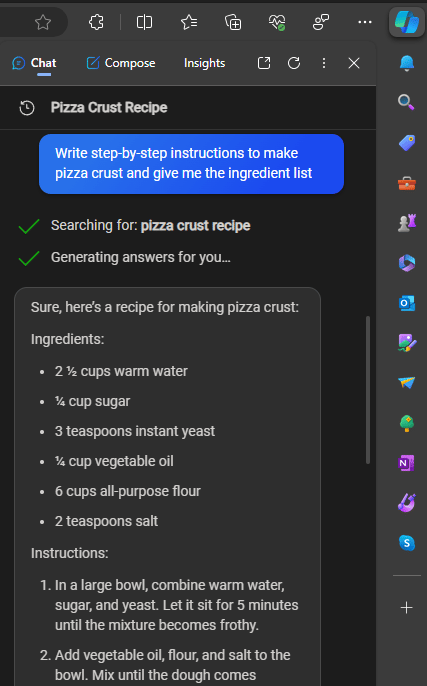Open Outlook from the sidebar
The width and height of the screenshot is (427, 686).
[407, 303]
